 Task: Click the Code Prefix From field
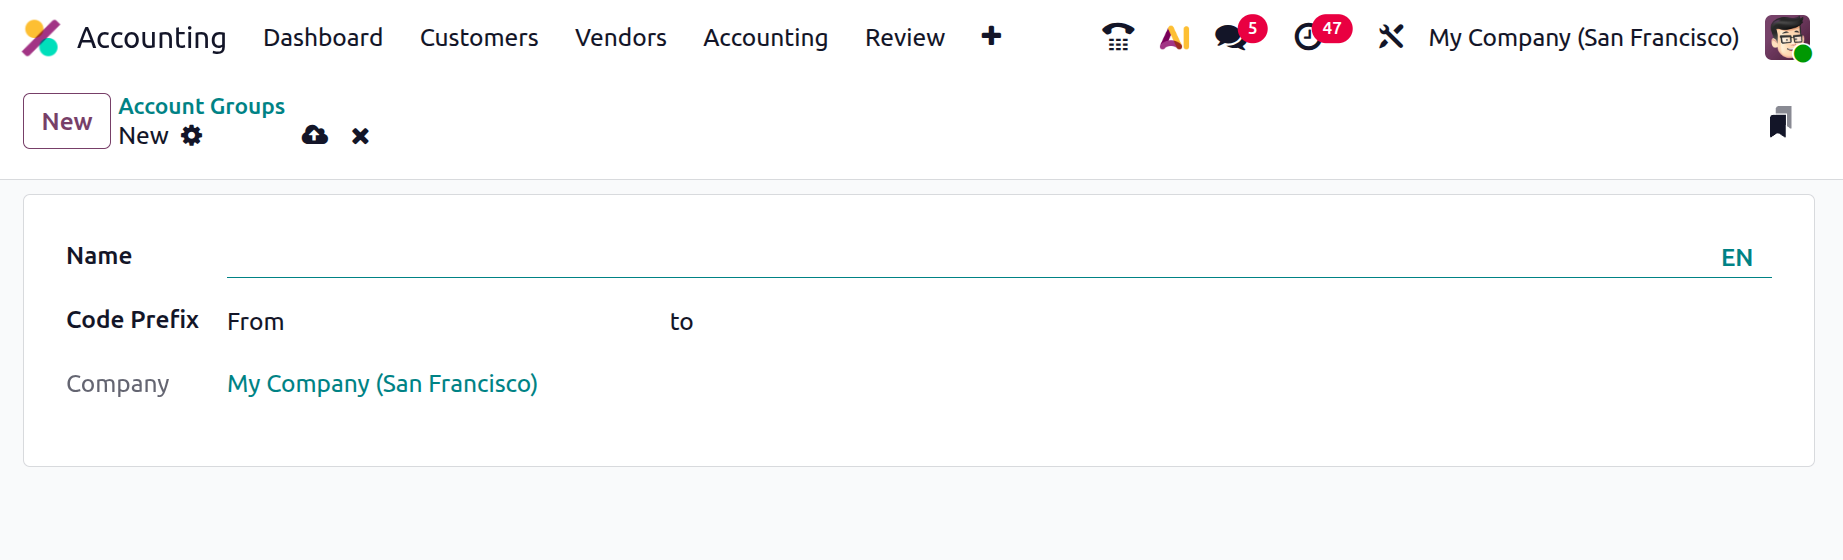[x=470, y=322]
